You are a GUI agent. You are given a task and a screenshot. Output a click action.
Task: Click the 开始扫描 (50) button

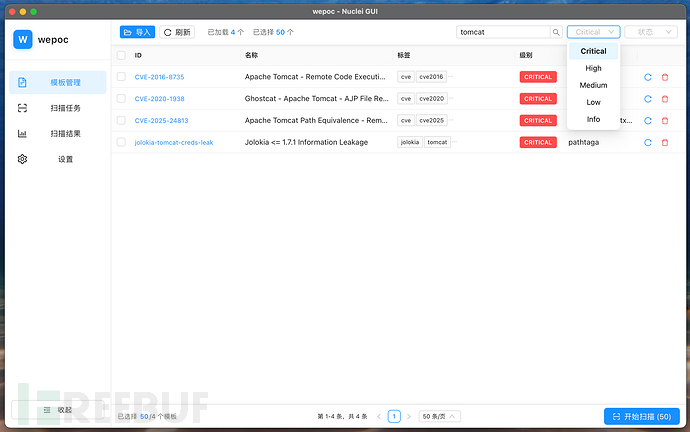(642, 416)
